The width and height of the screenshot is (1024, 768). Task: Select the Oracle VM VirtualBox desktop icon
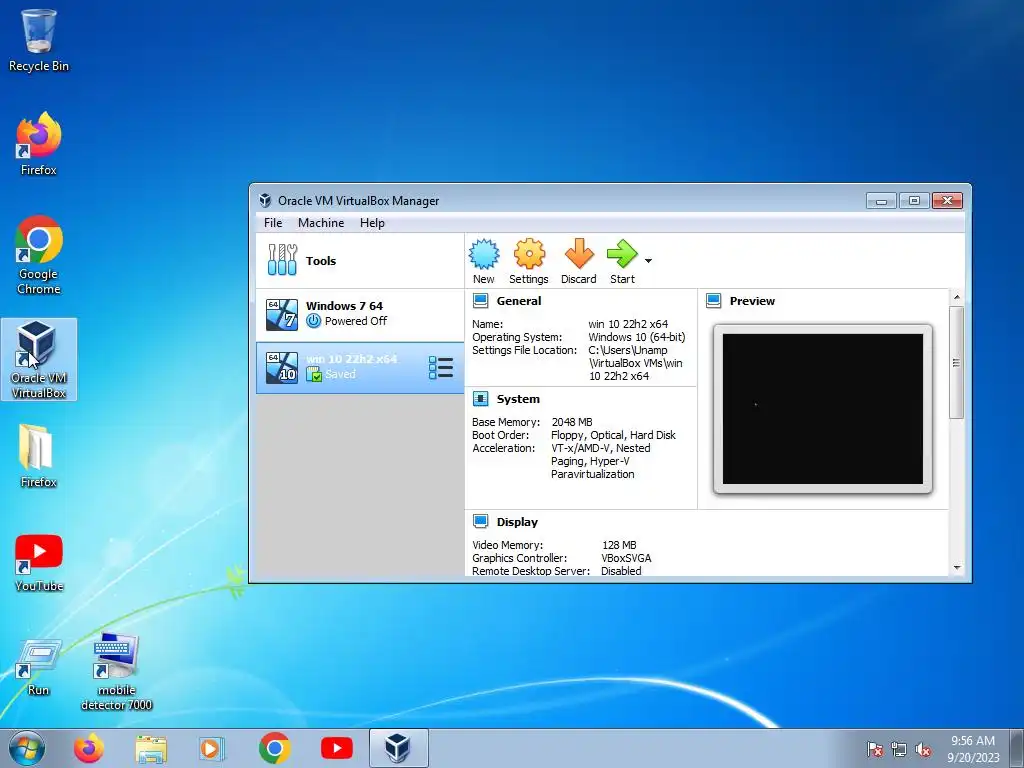pos(39,359)
